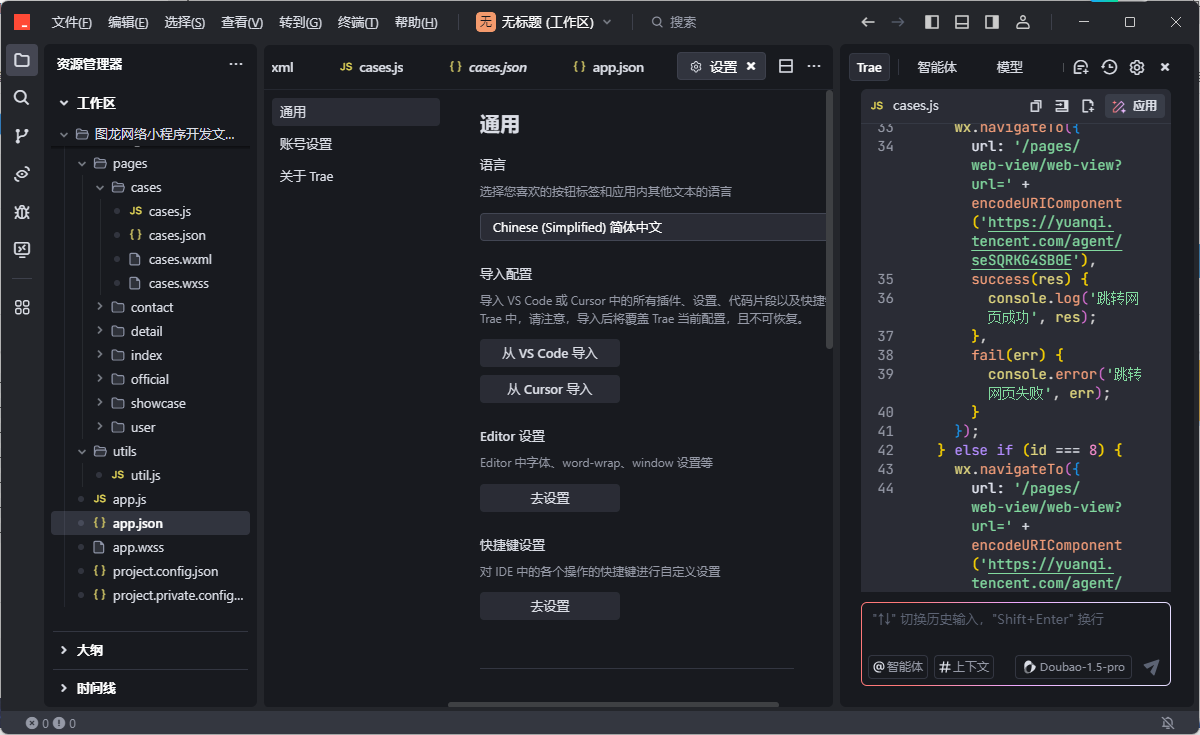Open the 终端(T) menu
The width and height of the screenshot is (1200, 735).
pos(358,22)
